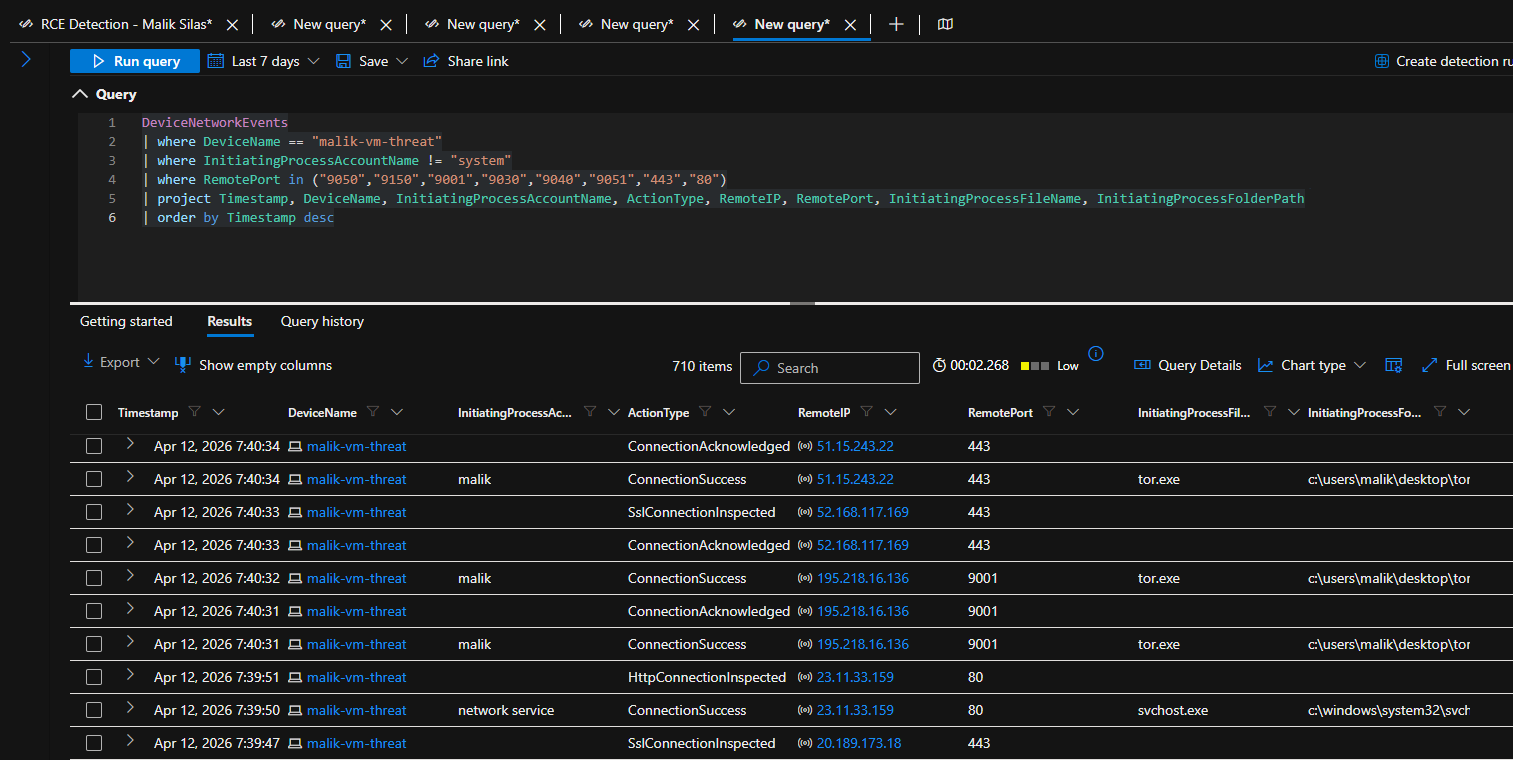Click Show empty columns
1513x760 pixels.
click(x=264, y=365)
